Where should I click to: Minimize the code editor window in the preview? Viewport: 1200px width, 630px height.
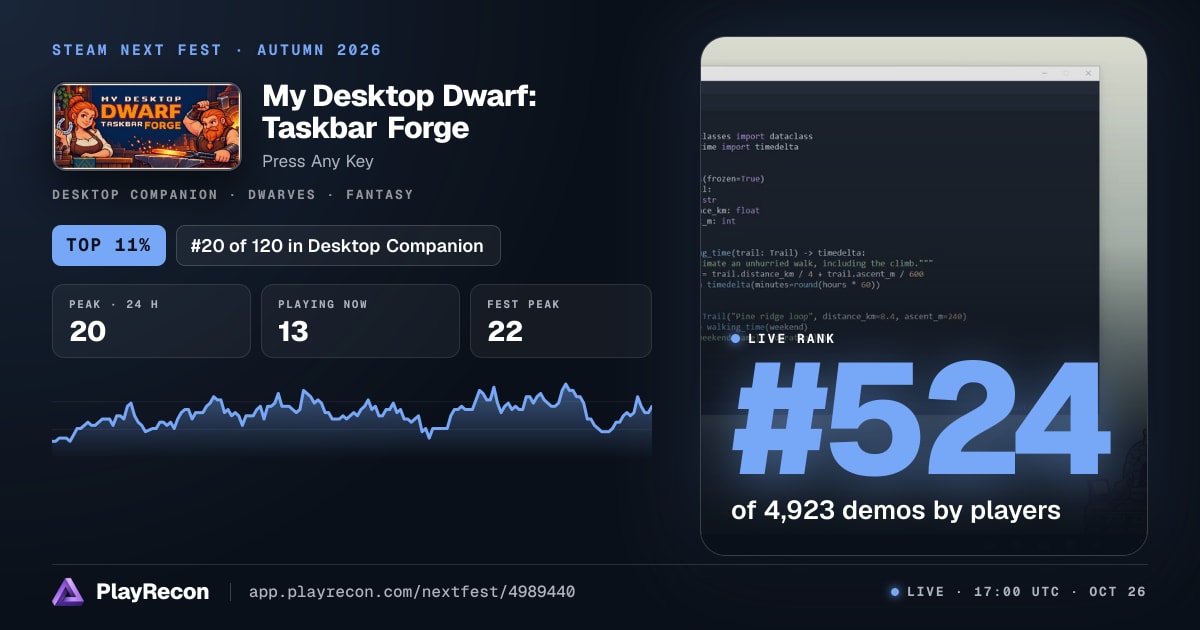point(1043,73)
